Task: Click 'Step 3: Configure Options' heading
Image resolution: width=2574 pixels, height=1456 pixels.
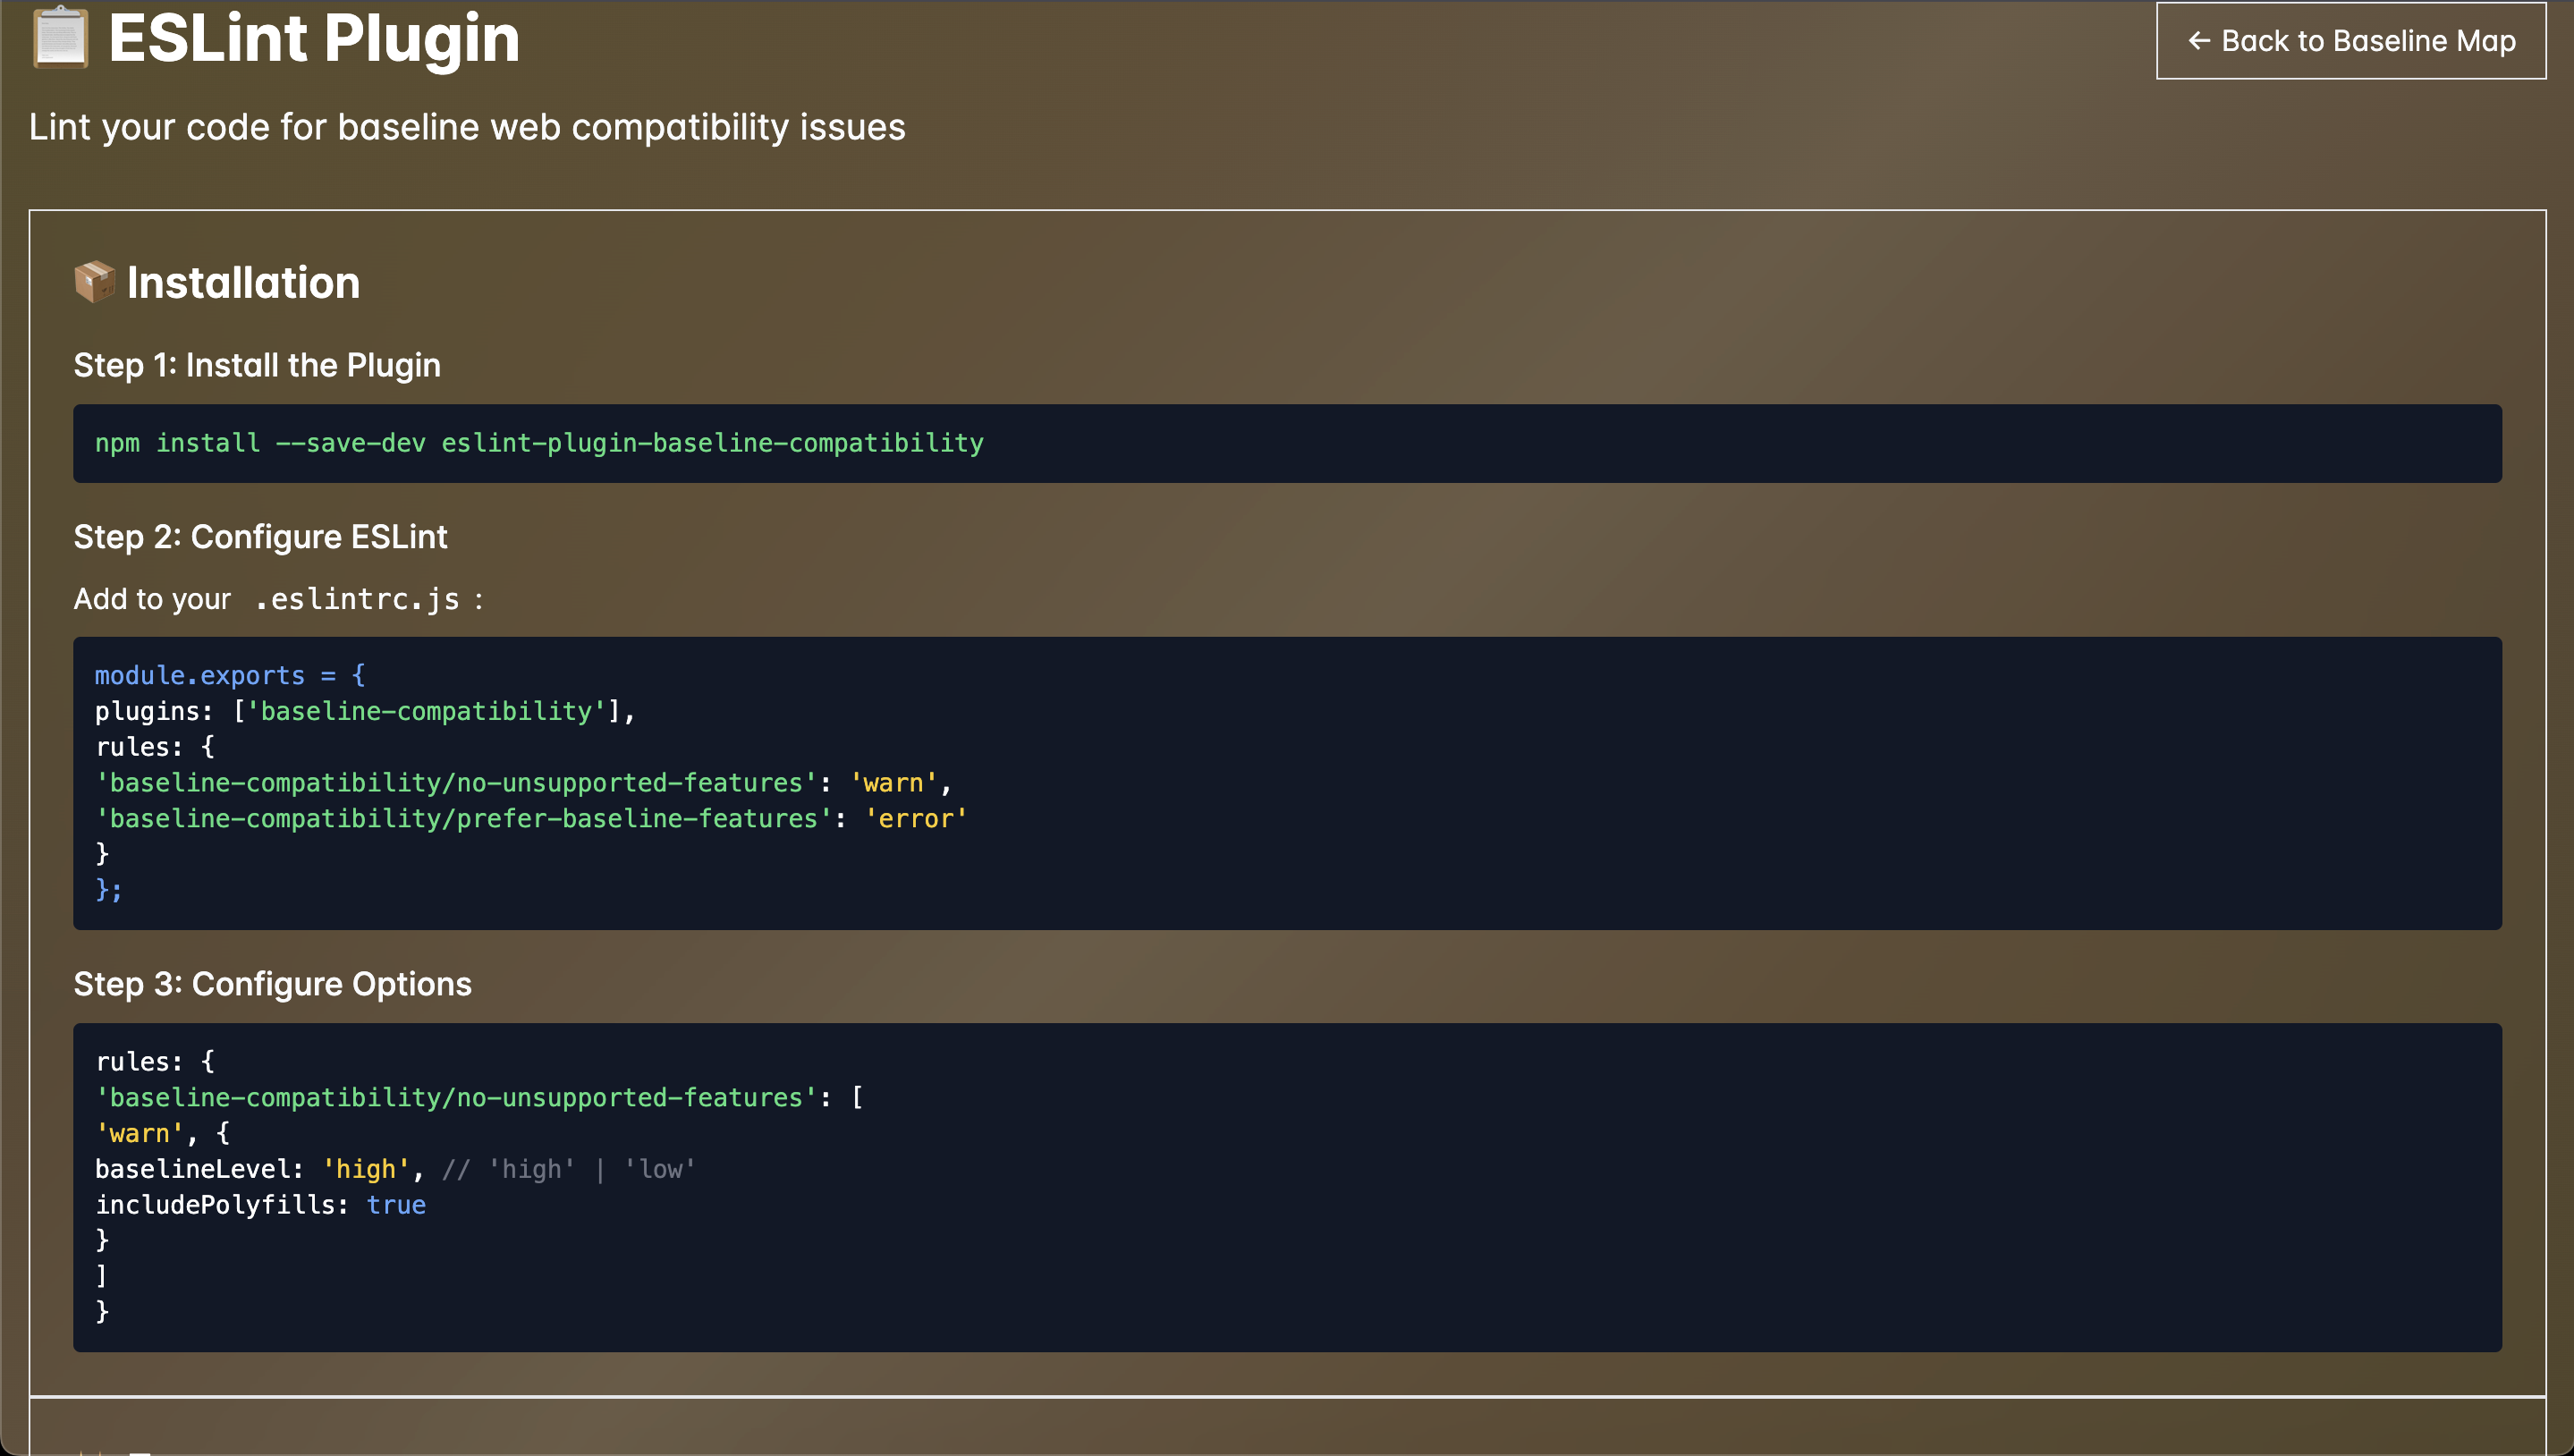Action: pos(272,984)
